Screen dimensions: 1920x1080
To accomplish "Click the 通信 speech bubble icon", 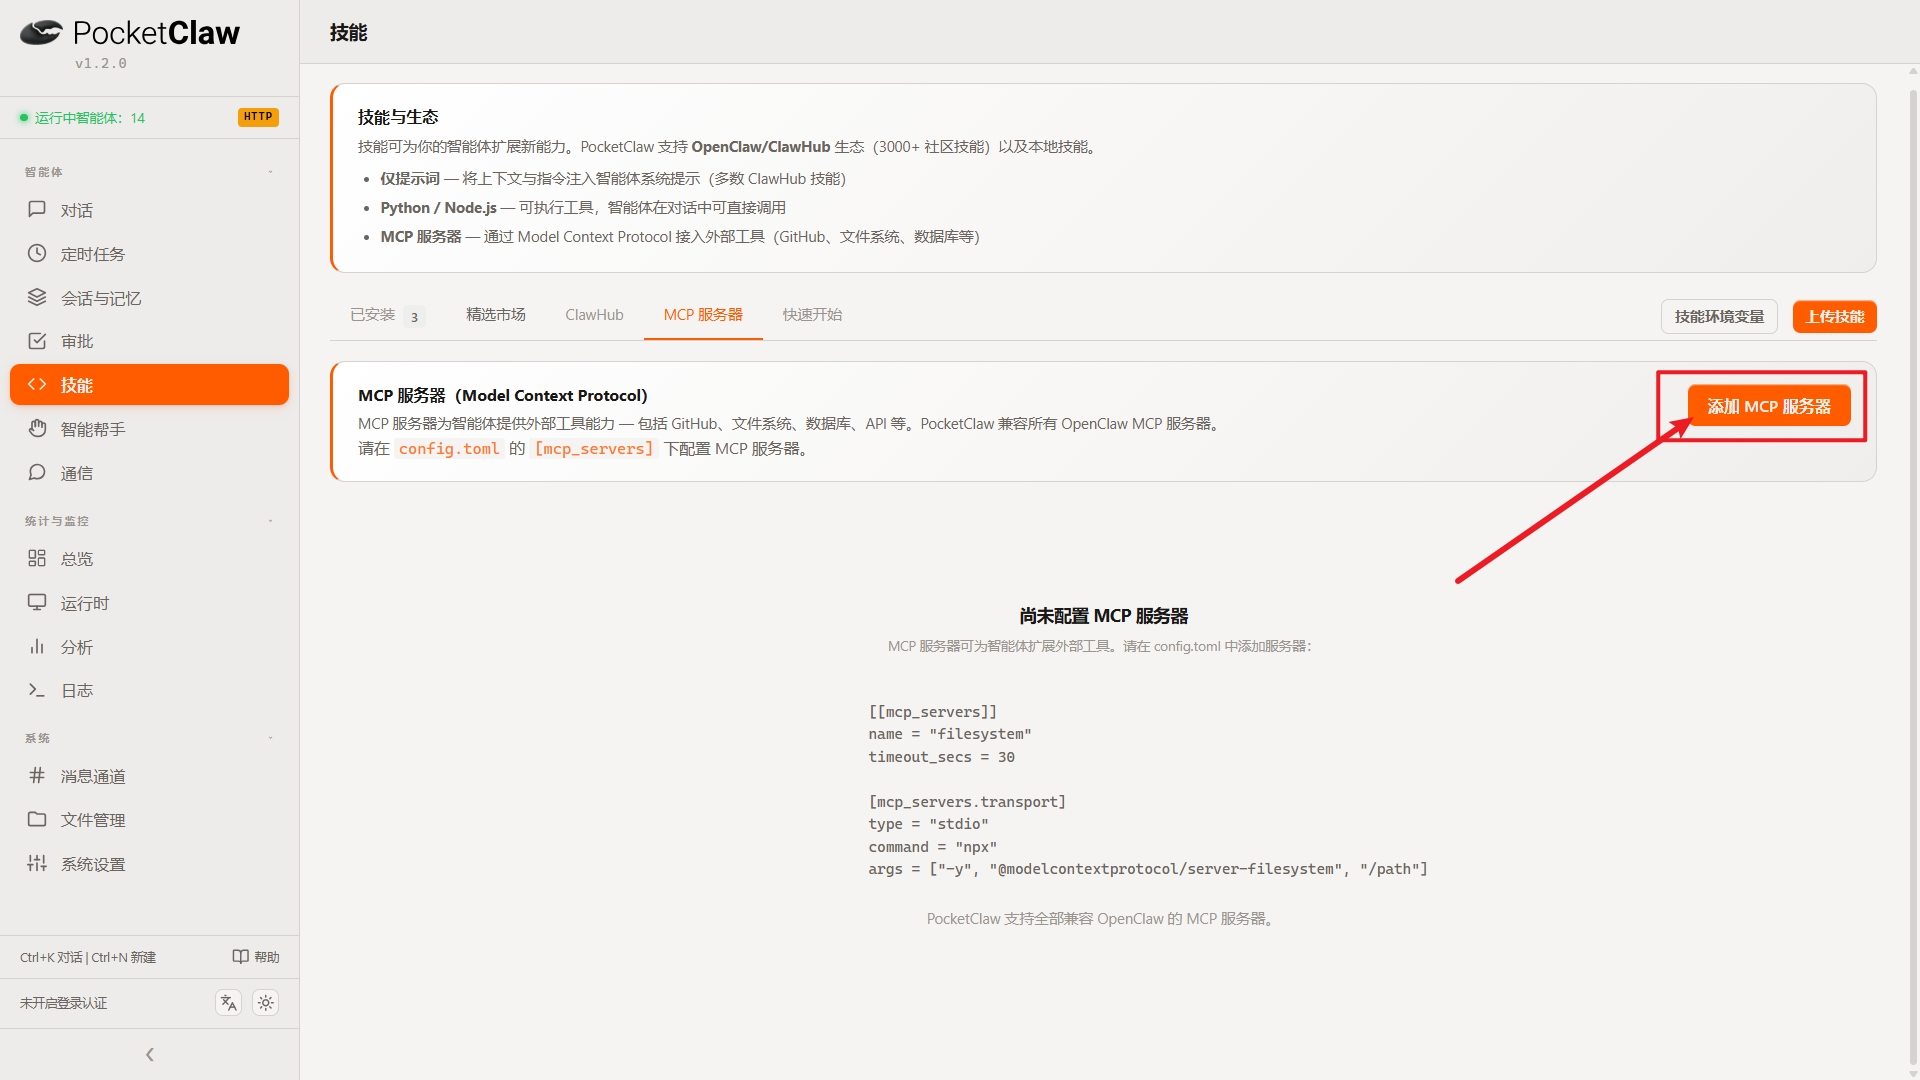I will point(37,473).
